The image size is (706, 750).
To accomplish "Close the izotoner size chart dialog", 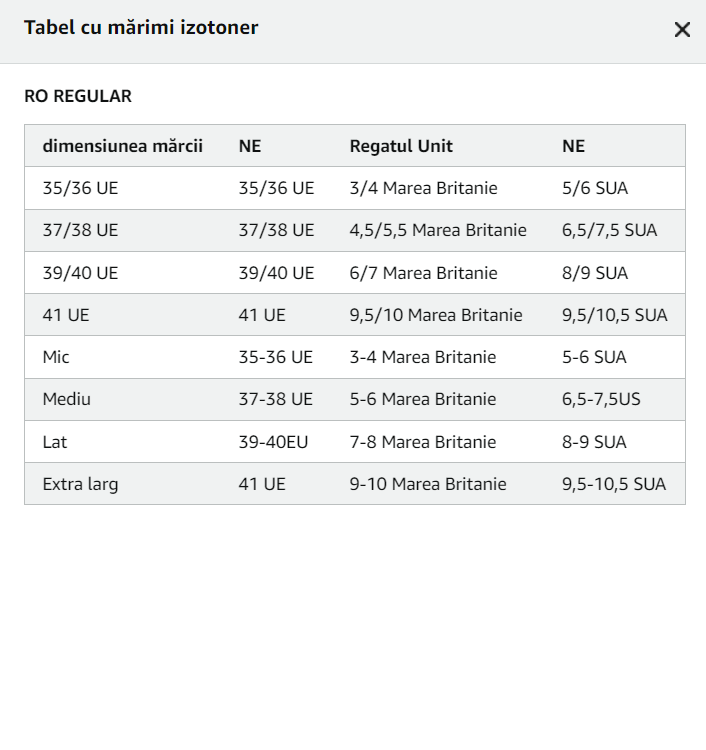I will point(682,30).
